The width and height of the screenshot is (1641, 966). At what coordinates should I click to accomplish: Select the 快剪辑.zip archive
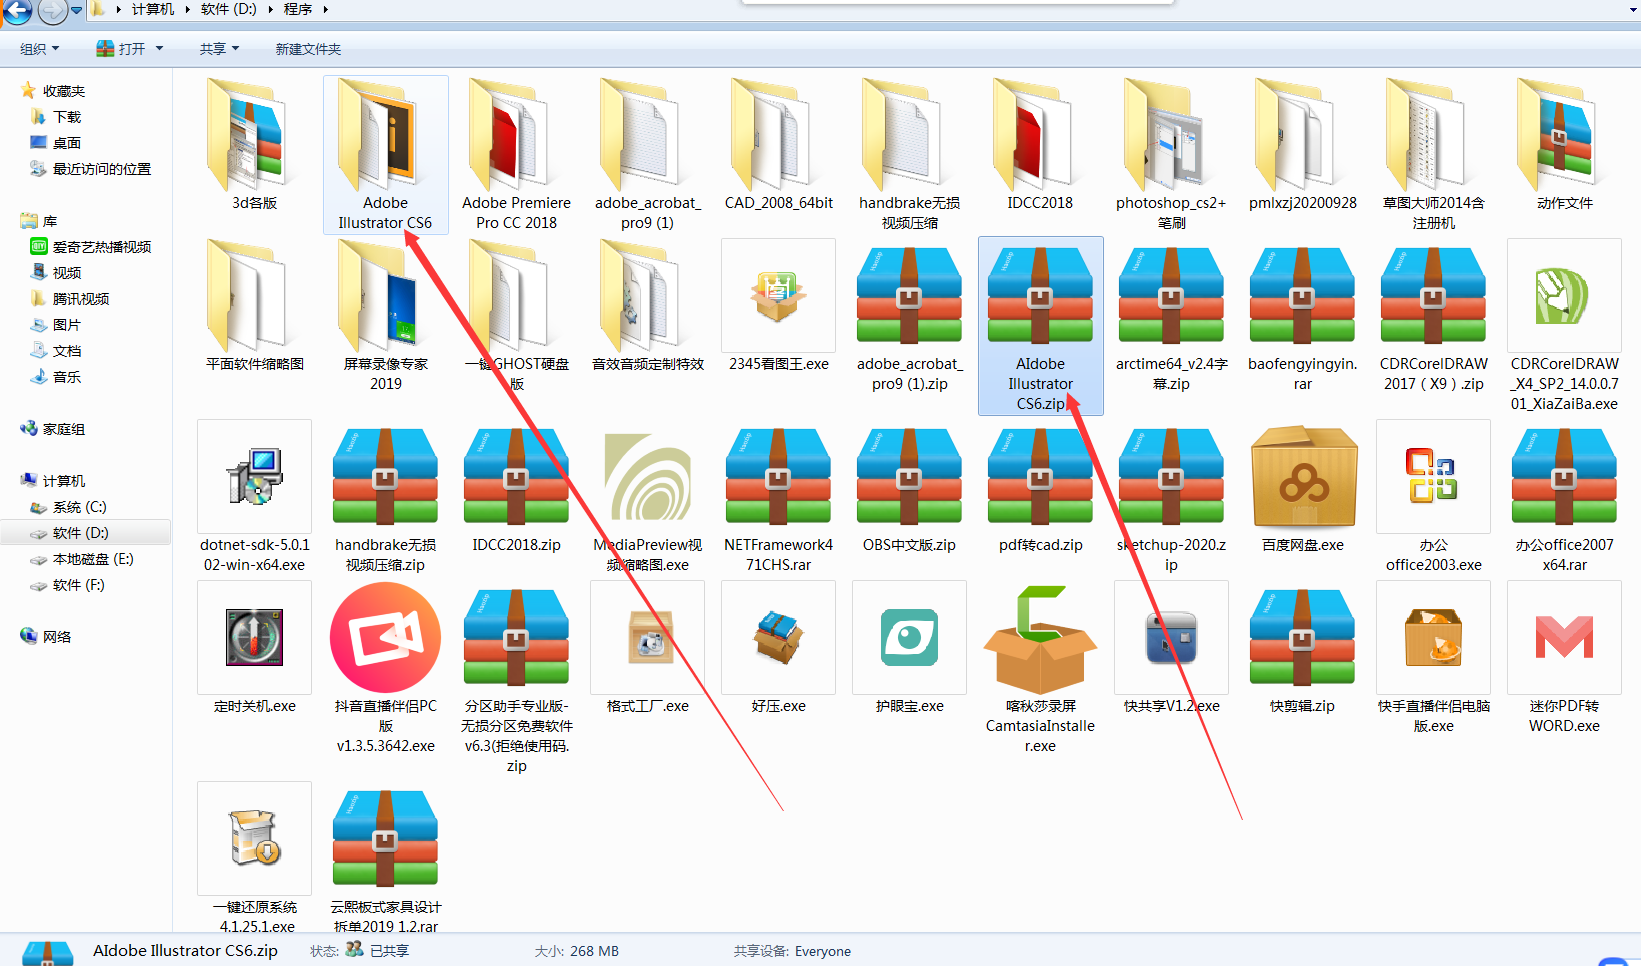click(x=1302, y=638)
